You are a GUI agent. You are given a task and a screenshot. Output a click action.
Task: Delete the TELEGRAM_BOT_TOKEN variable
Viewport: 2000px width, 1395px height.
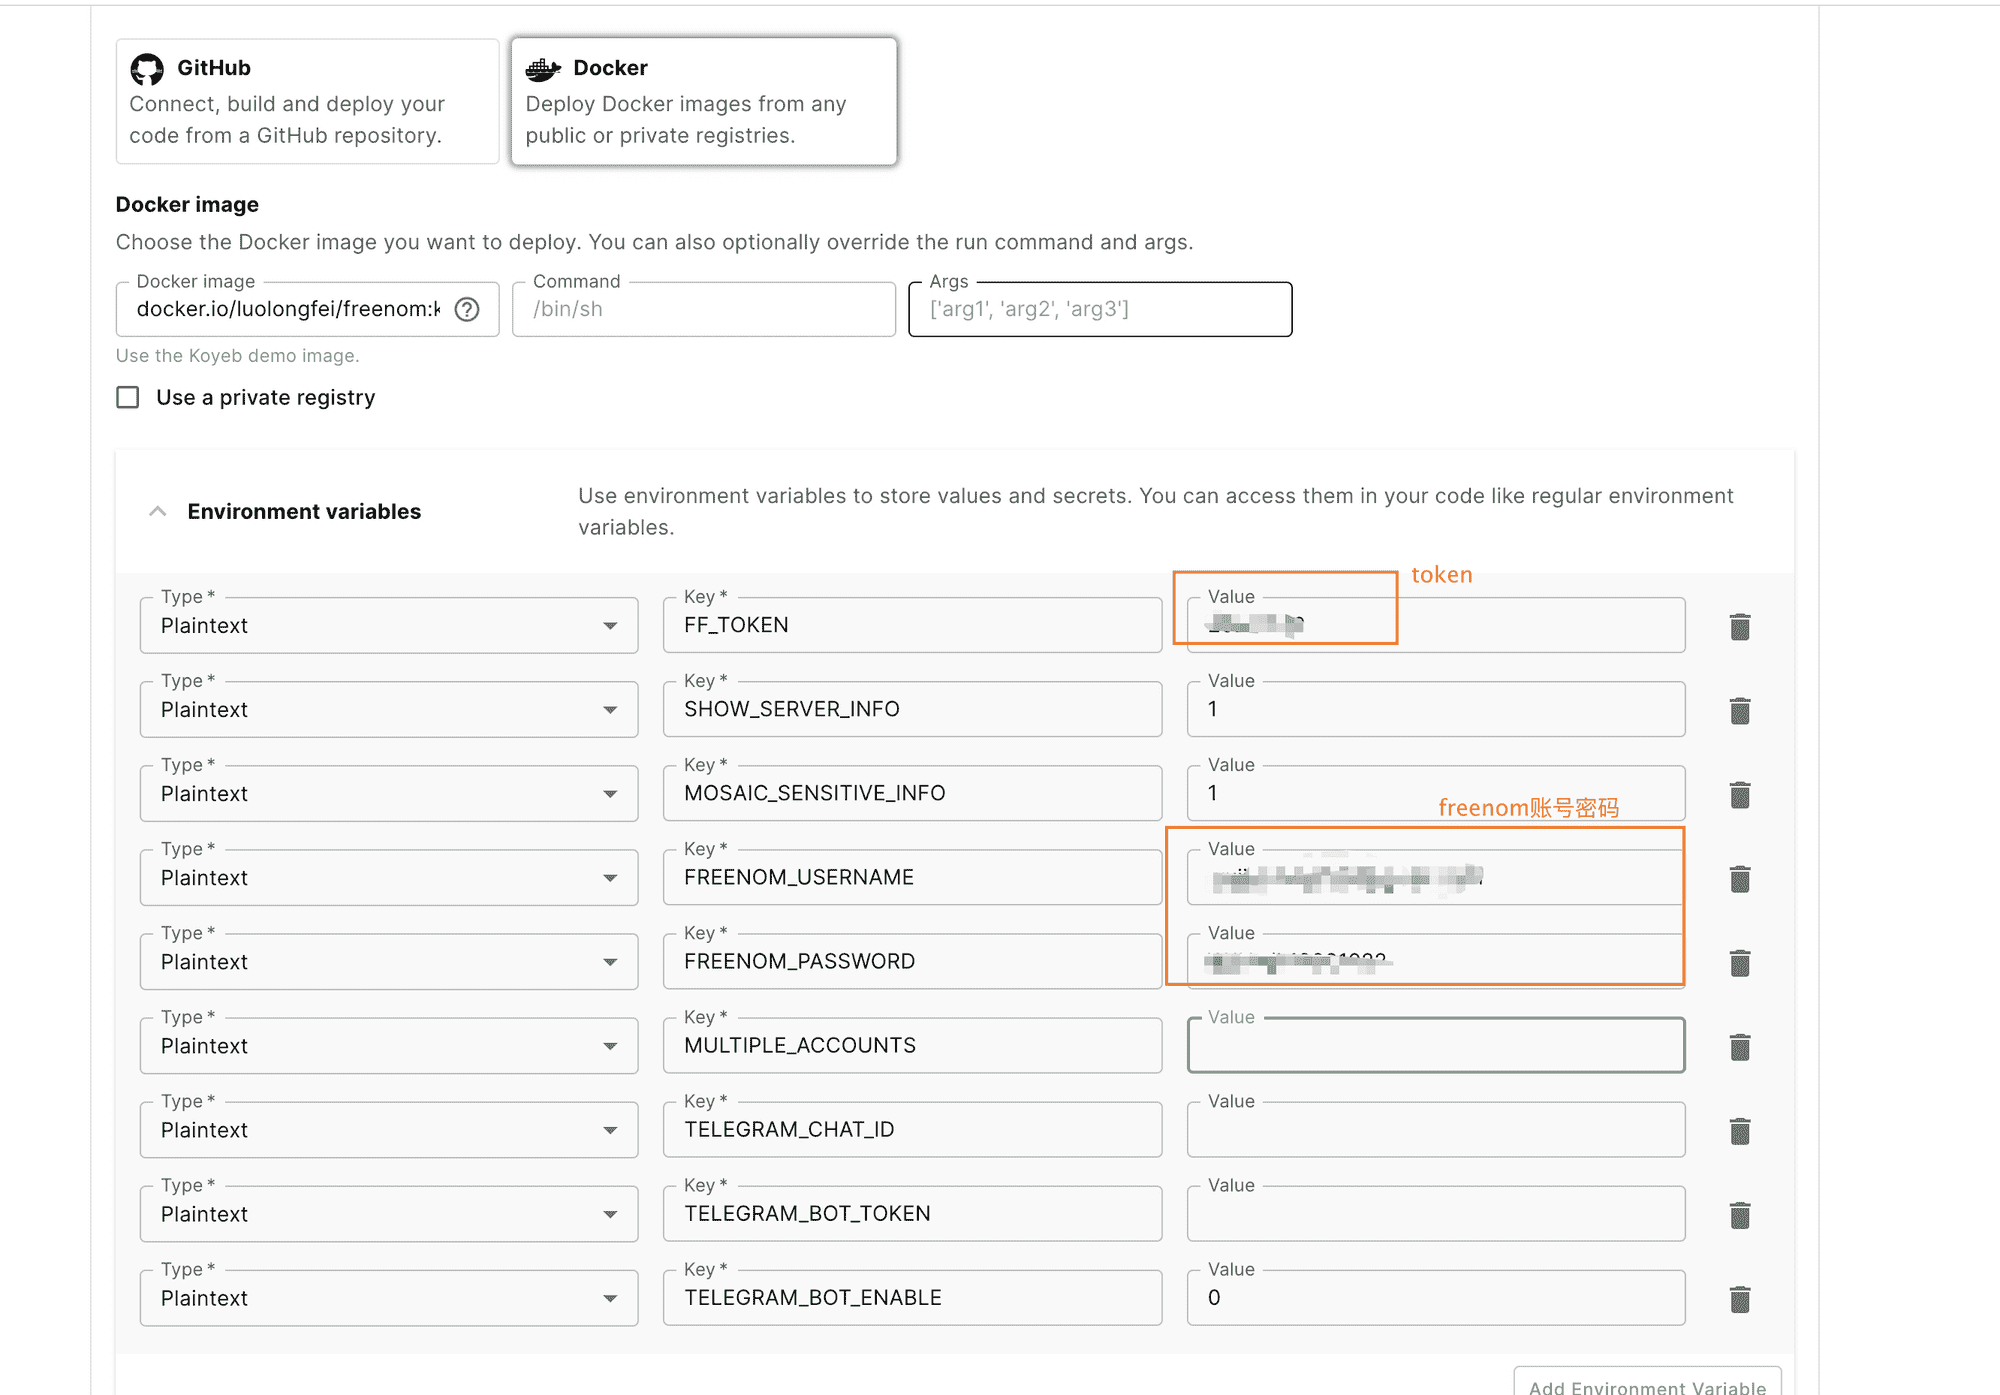(1740, 1214)
